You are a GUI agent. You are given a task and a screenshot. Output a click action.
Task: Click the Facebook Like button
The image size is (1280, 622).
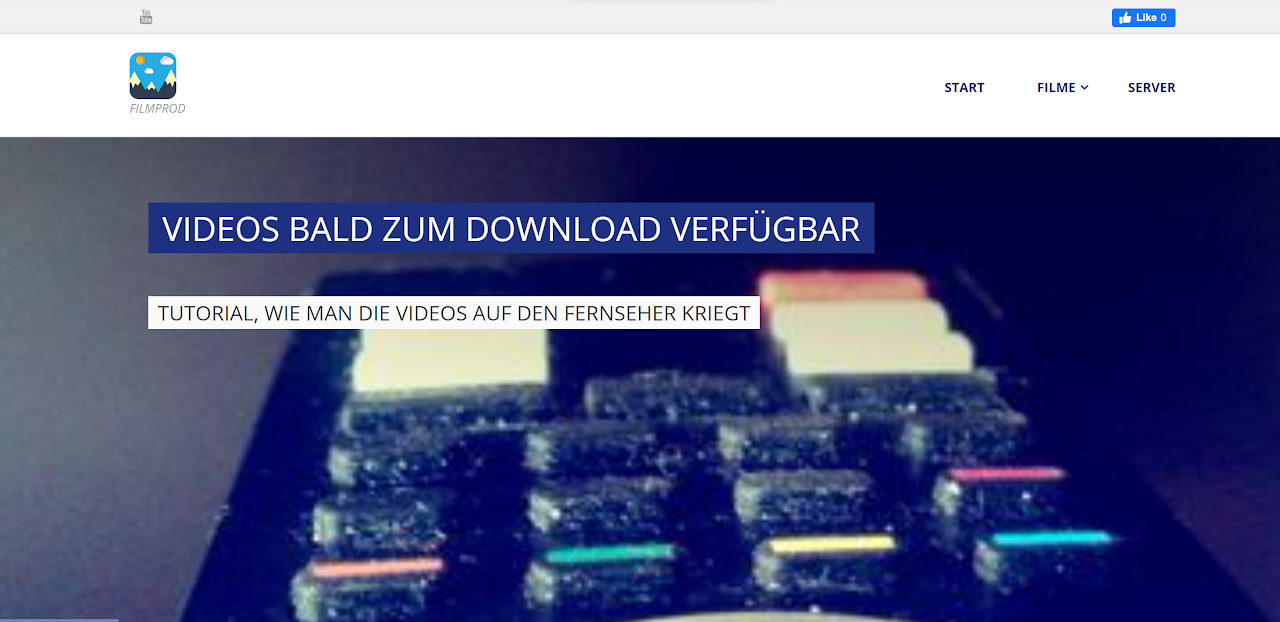1143,18
